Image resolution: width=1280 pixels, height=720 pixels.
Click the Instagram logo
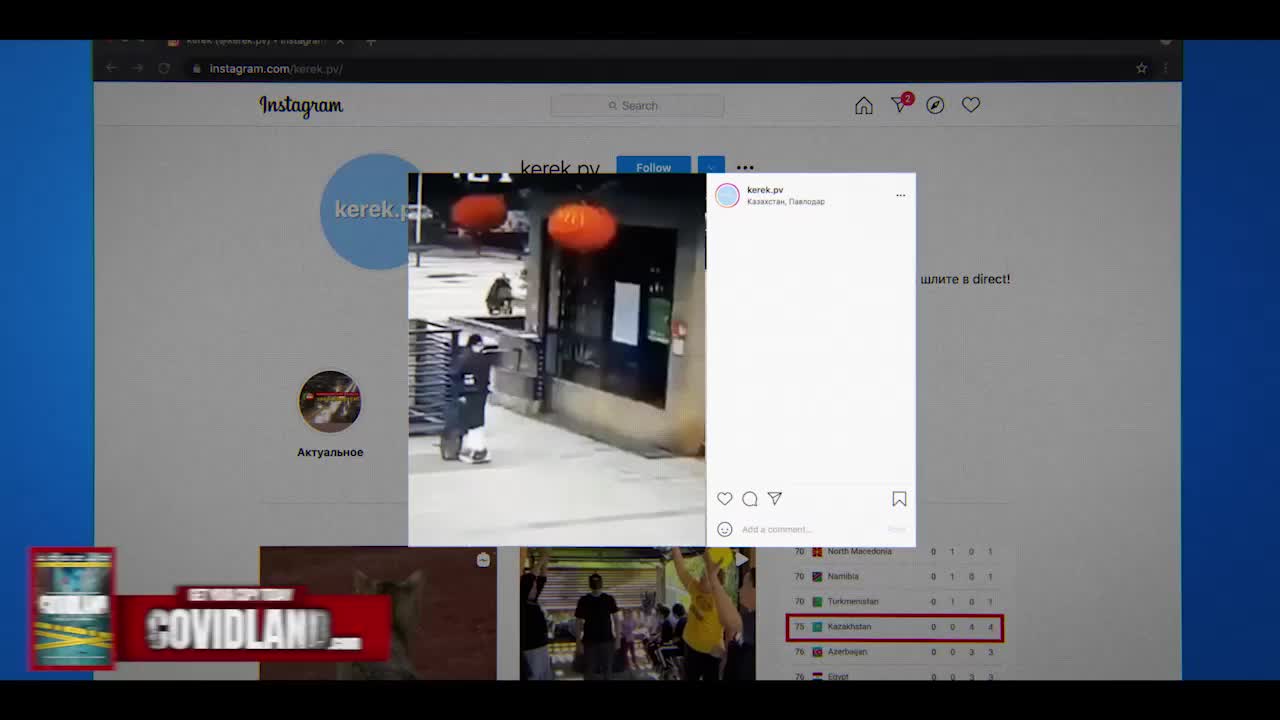coord(301,105)
